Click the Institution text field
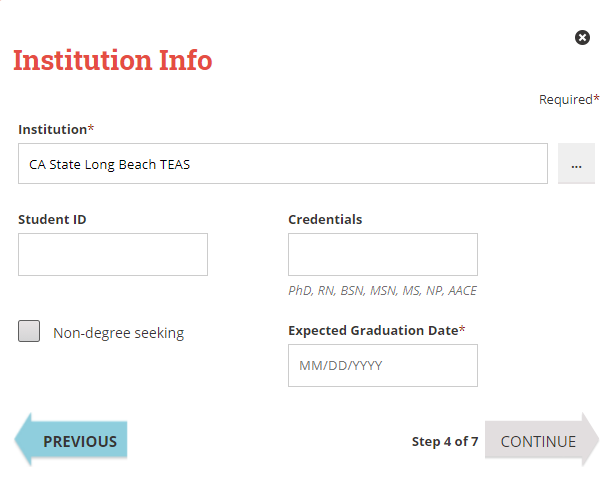 [x=282, y=164]
